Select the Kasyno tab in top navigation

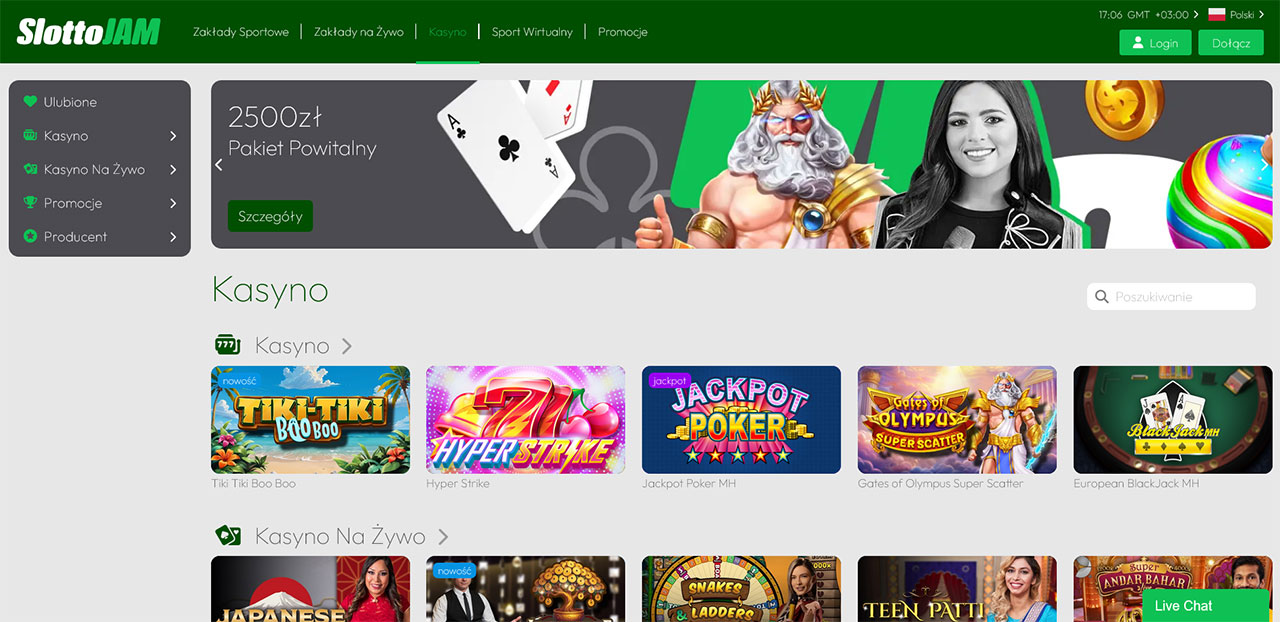tap(447, 32)
